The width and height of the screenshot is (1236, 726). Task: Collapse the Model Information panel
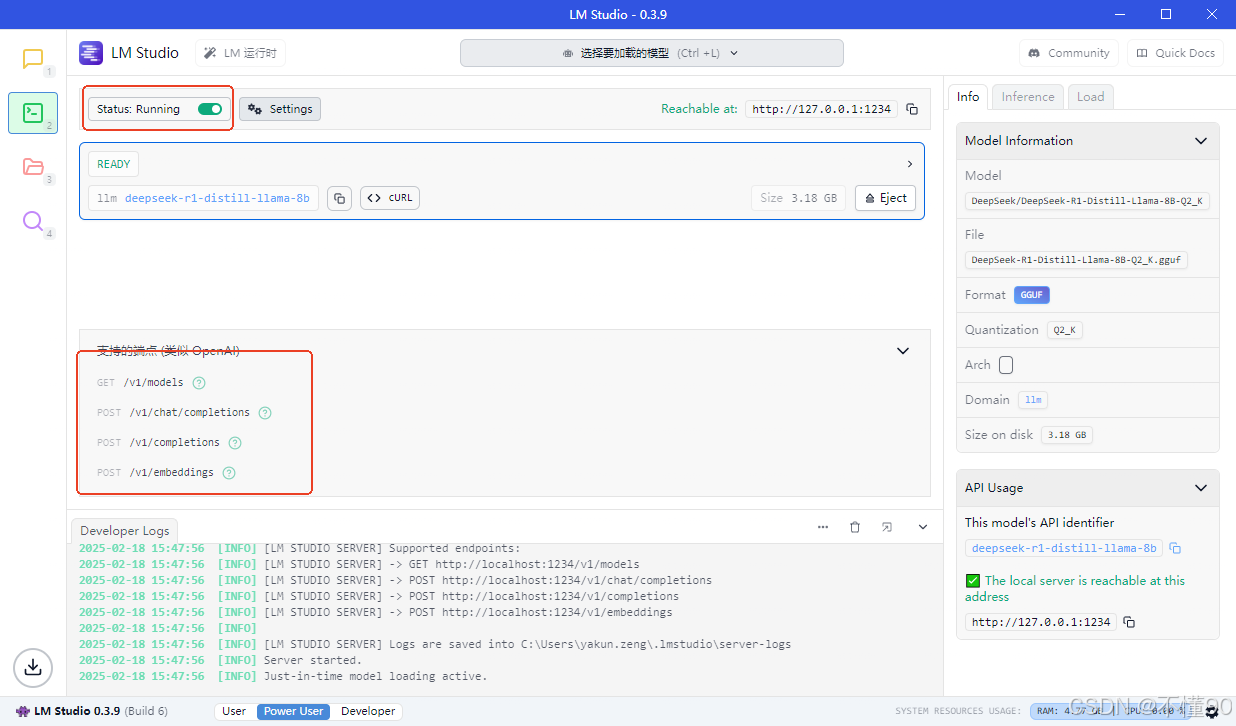1200,140
